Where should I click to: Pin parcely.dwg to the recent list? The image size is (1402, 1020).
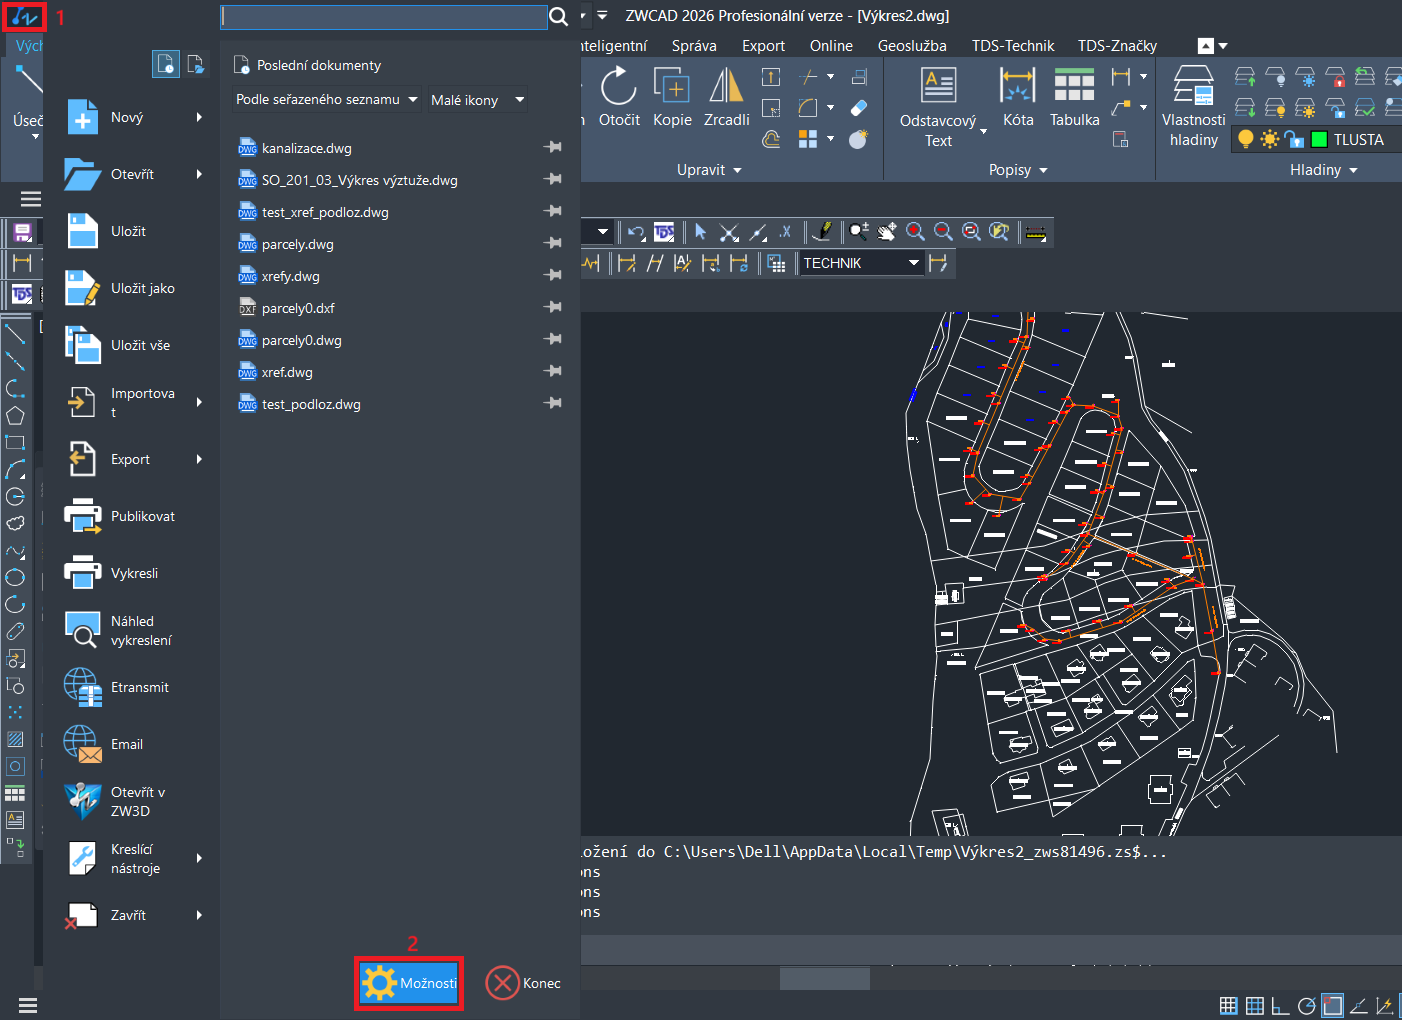coord(552,243)
